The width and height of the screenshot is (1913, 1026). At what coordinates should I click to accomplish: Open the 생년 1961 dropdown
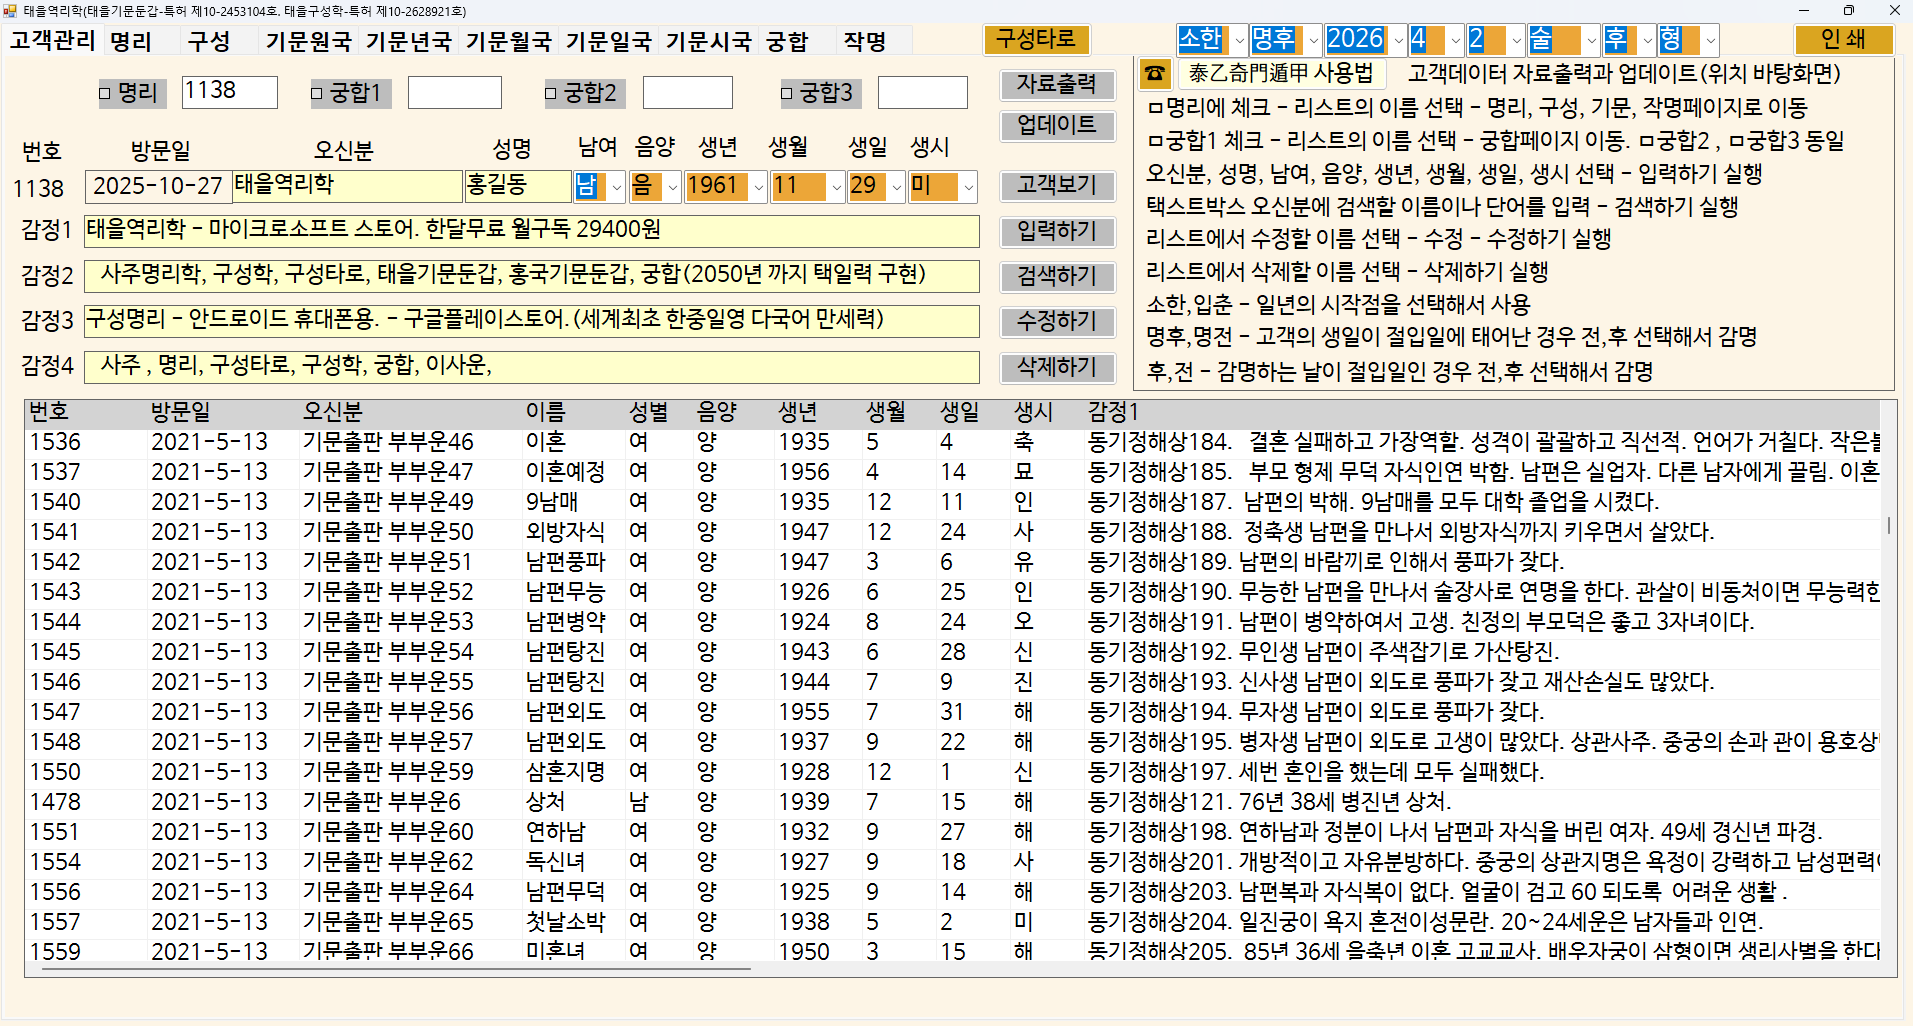point(758,187)
